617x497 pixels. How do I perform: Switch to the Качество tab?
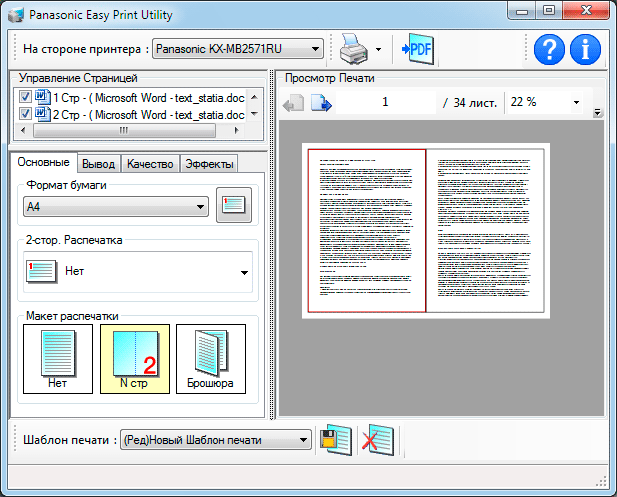click(150, 164)
